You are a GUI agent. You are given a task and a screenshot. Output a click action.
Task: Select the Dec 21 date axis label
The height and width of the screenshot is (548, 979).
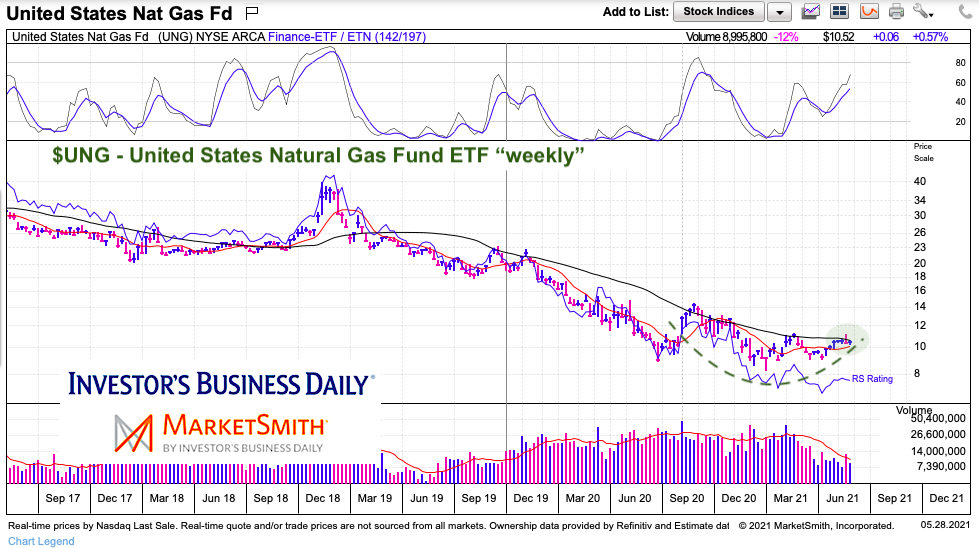click(x=947, y=498)
